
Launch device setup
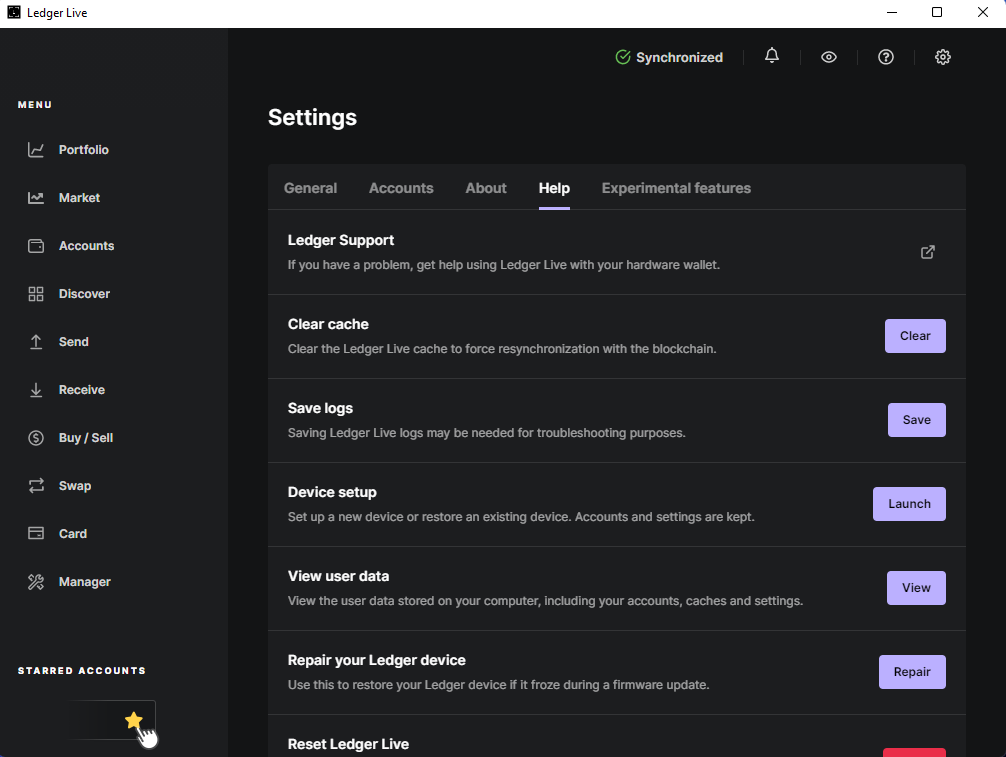pyautogui.click(x=909, y=504)
